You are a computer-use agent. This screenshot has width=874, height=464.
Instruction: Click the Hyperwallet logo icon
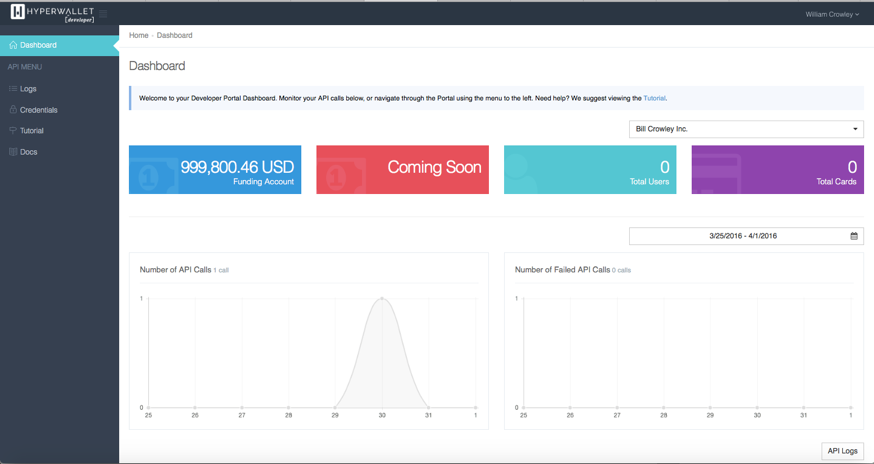17,13
